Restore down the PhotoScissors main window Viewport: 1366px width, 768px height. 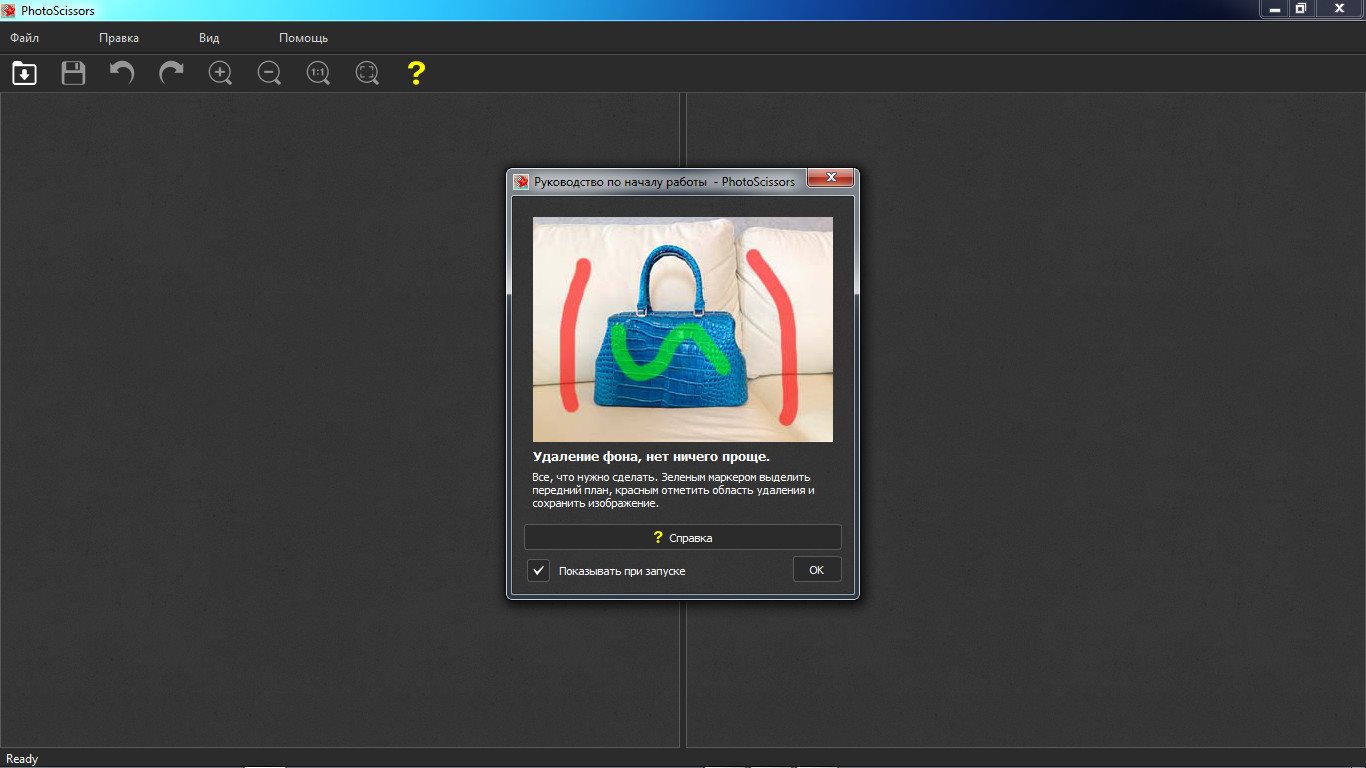pyautogui.click(x=1301, y=8)
